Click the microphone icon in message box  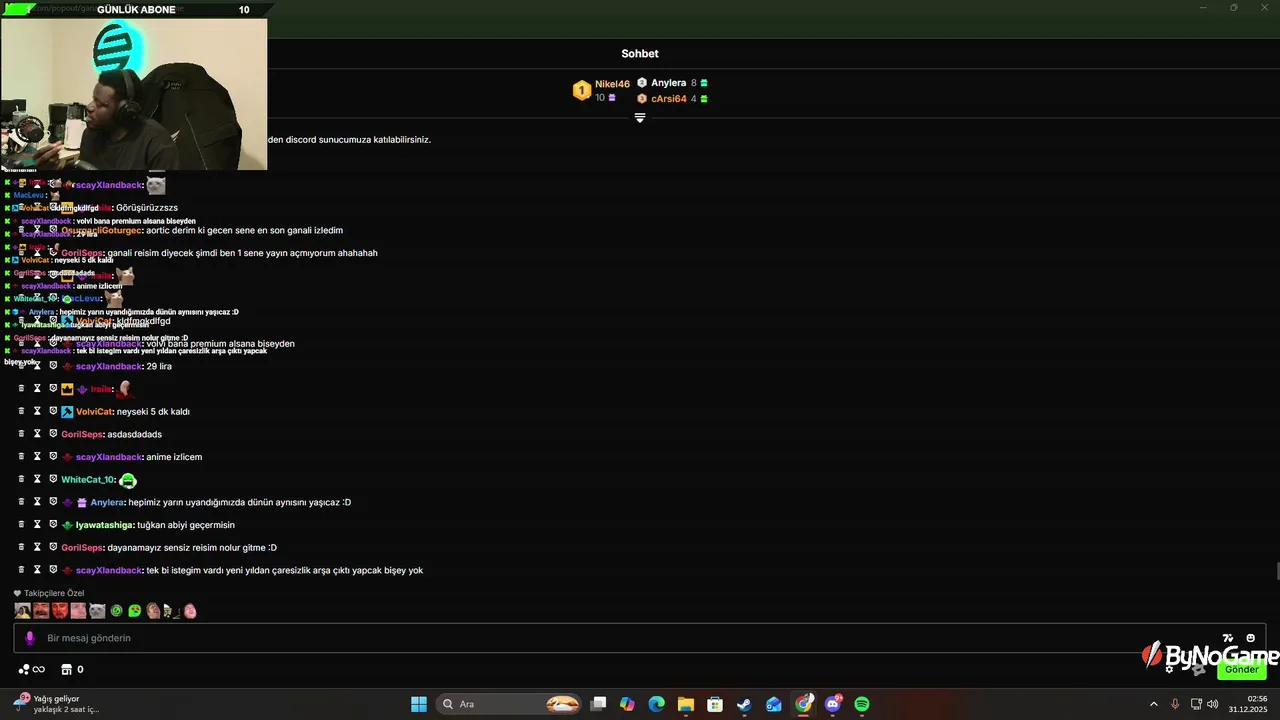[x=29, y=638]
